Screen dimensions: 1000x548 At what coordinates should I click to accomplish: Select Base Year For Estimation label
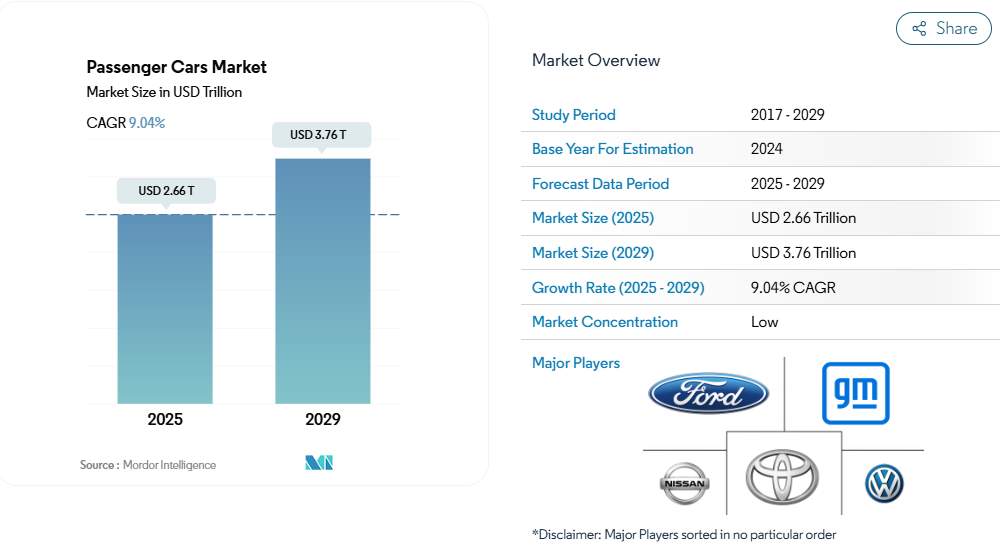click(612, 149)
